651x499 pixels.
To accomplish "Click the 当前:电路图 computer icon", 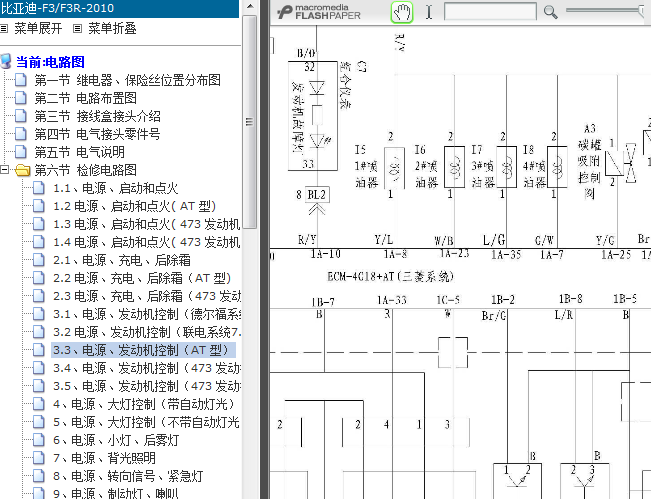I will tap(6, 61).
